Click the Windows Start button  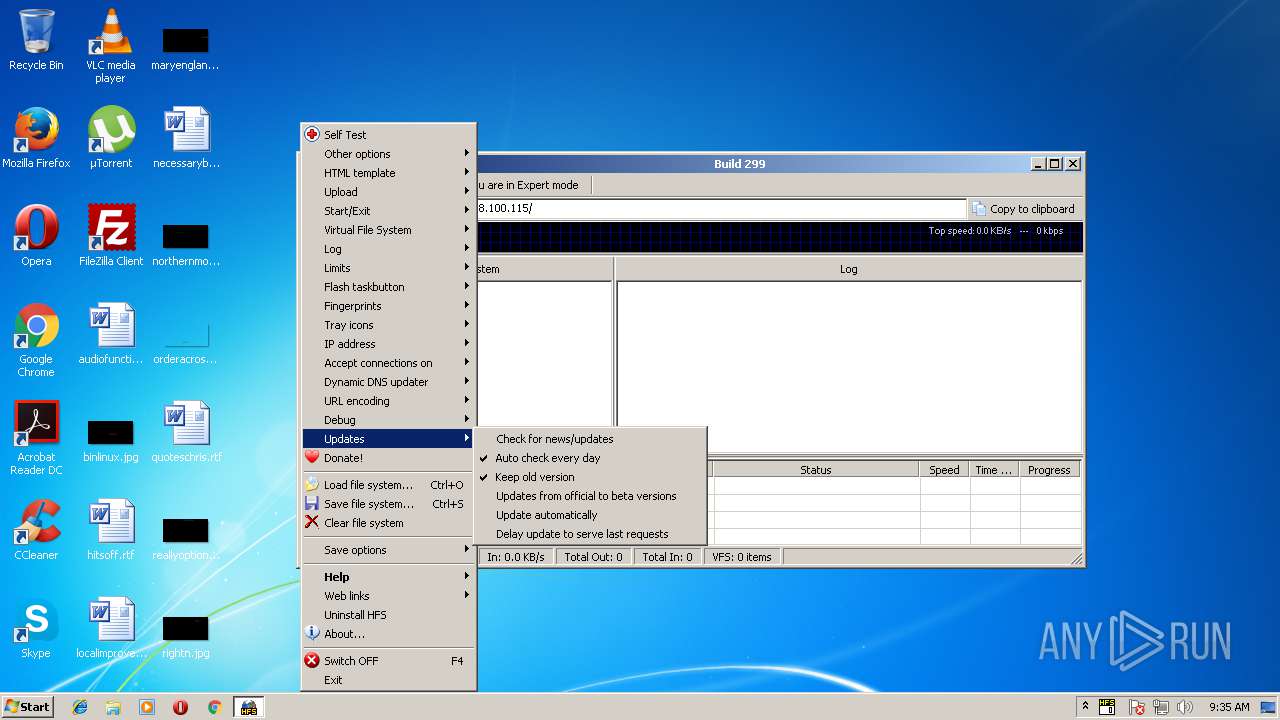[28, 707]
